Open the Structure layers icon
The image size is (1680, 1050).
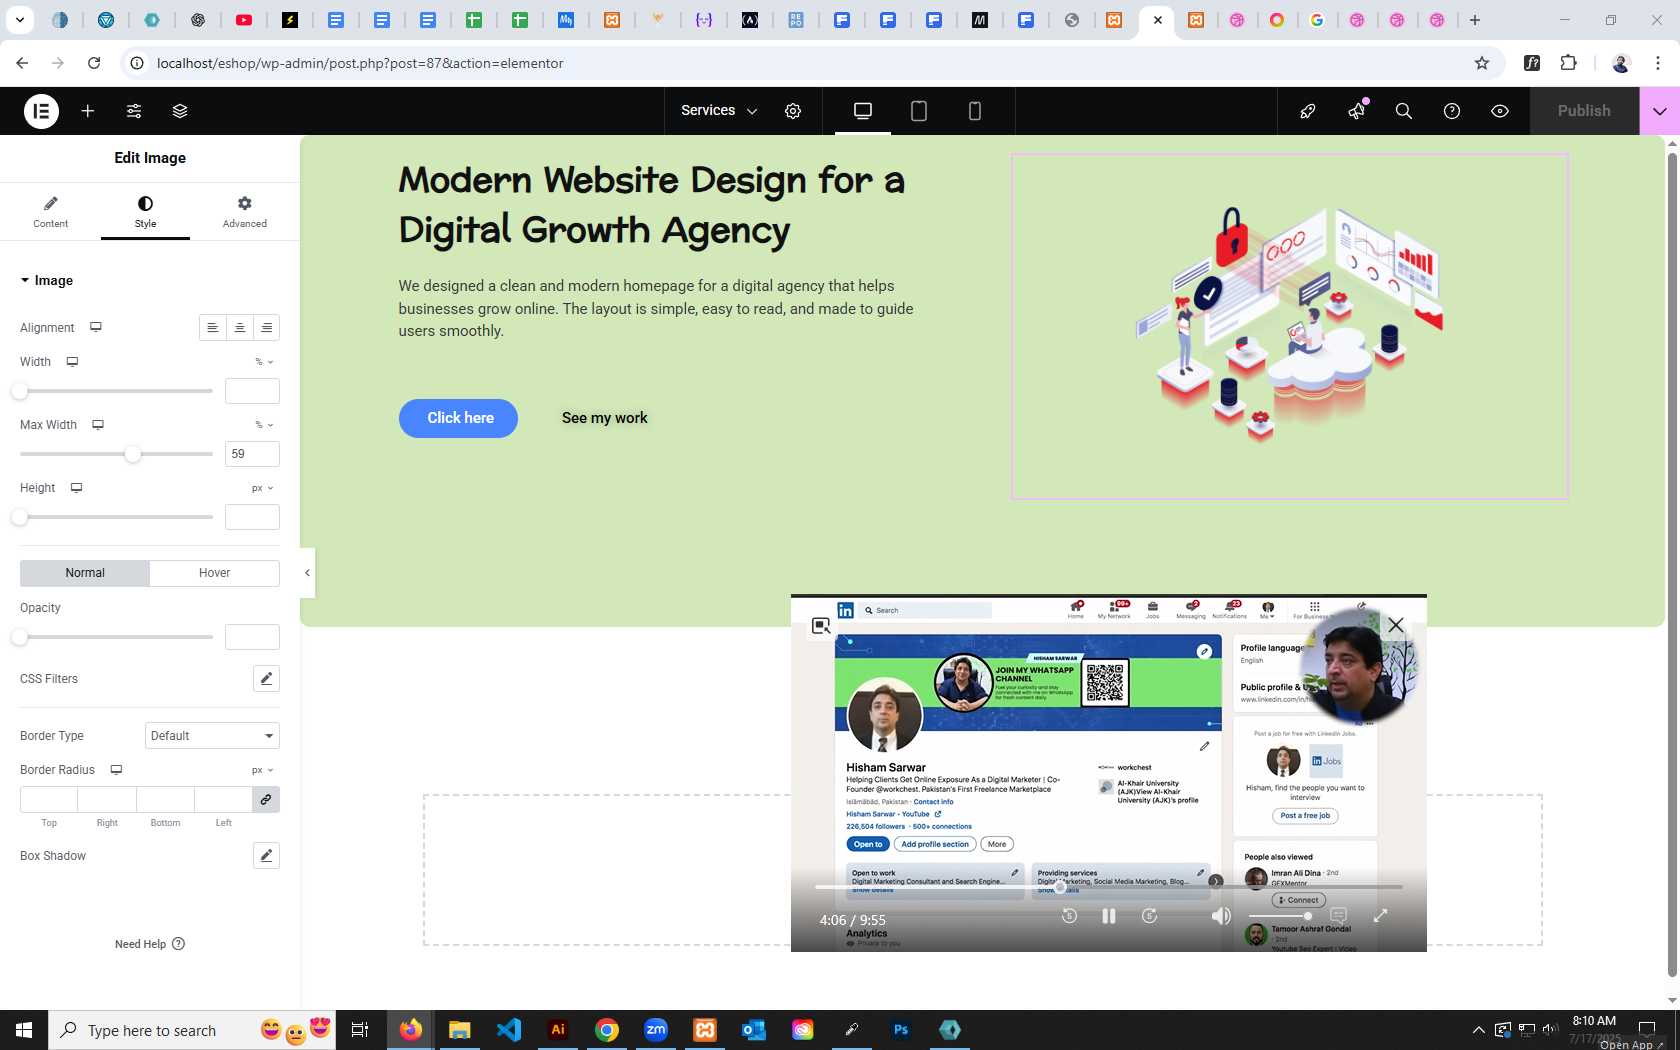click(180, 111)
